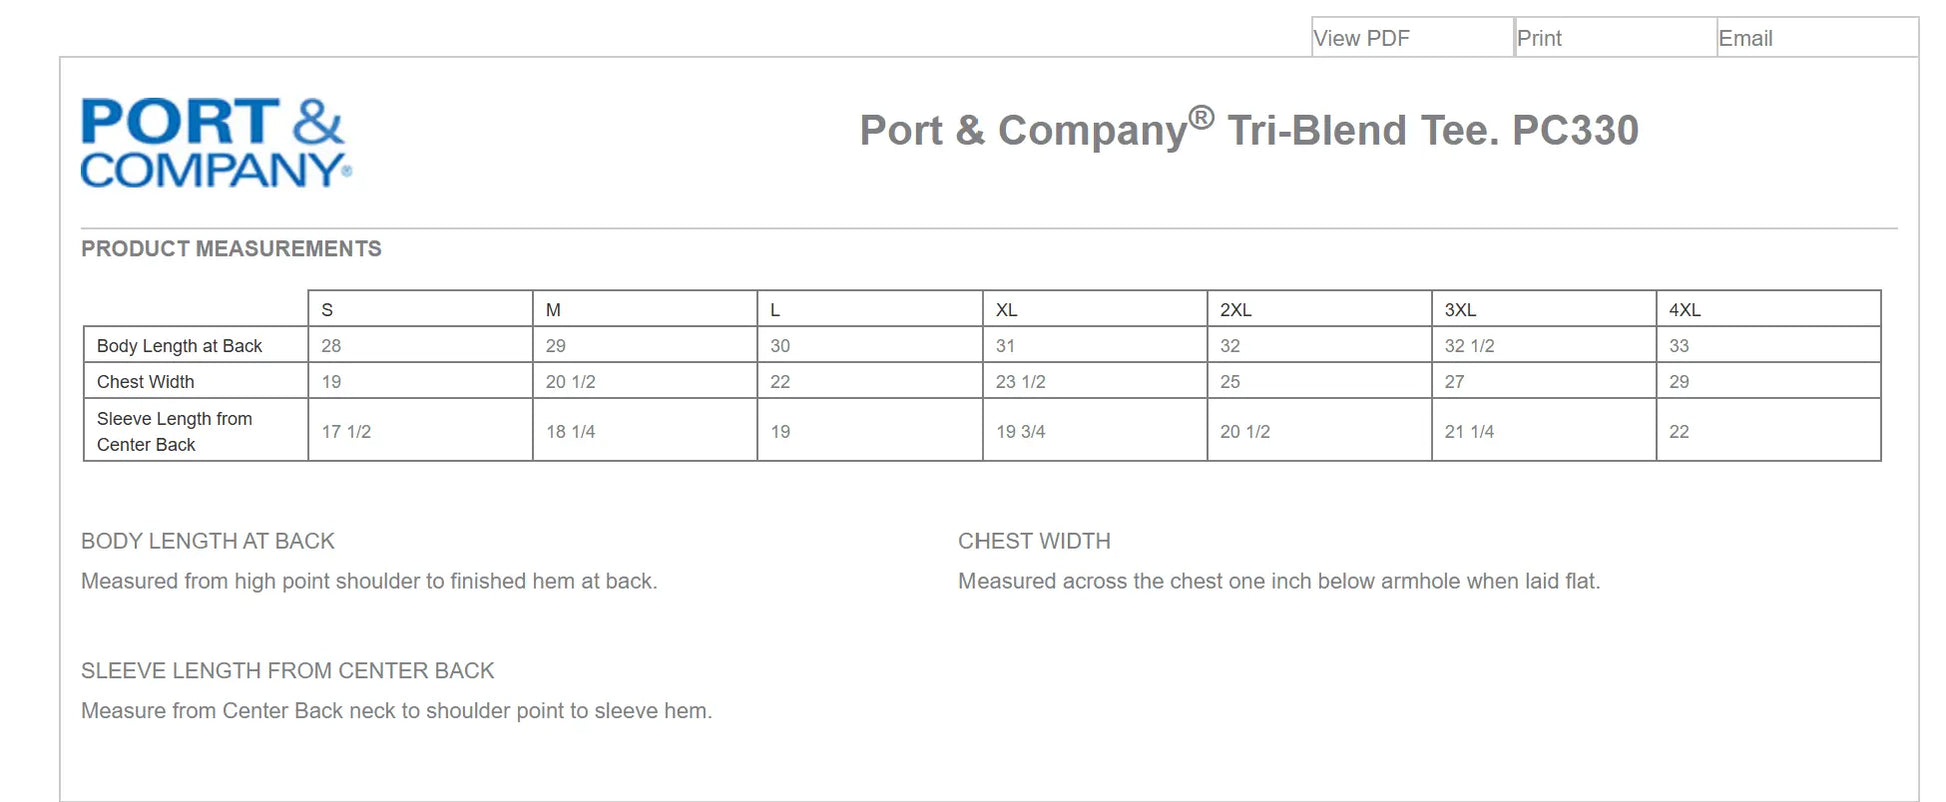Click the BODY LENGTH AT BACK description heading

(208, 541)
